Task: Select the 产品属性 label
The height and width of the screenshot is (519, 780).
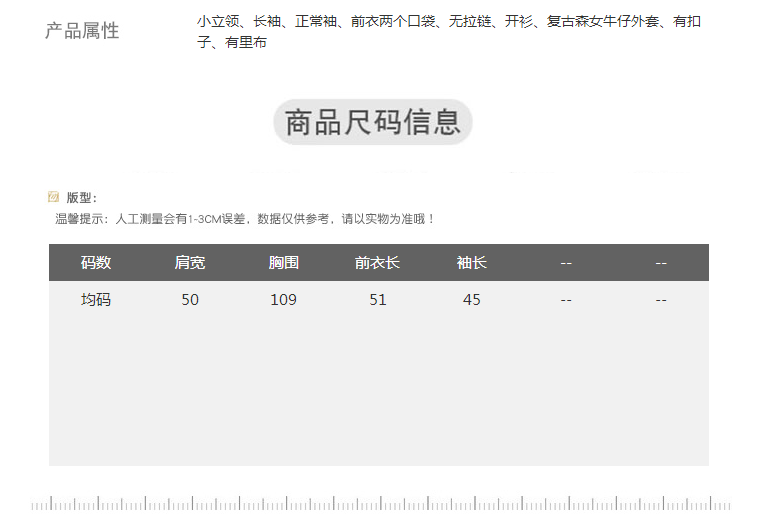Action: (82, 31)
